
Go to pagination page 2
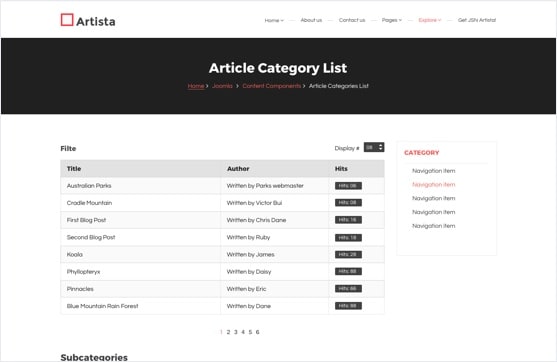(228, 332)
